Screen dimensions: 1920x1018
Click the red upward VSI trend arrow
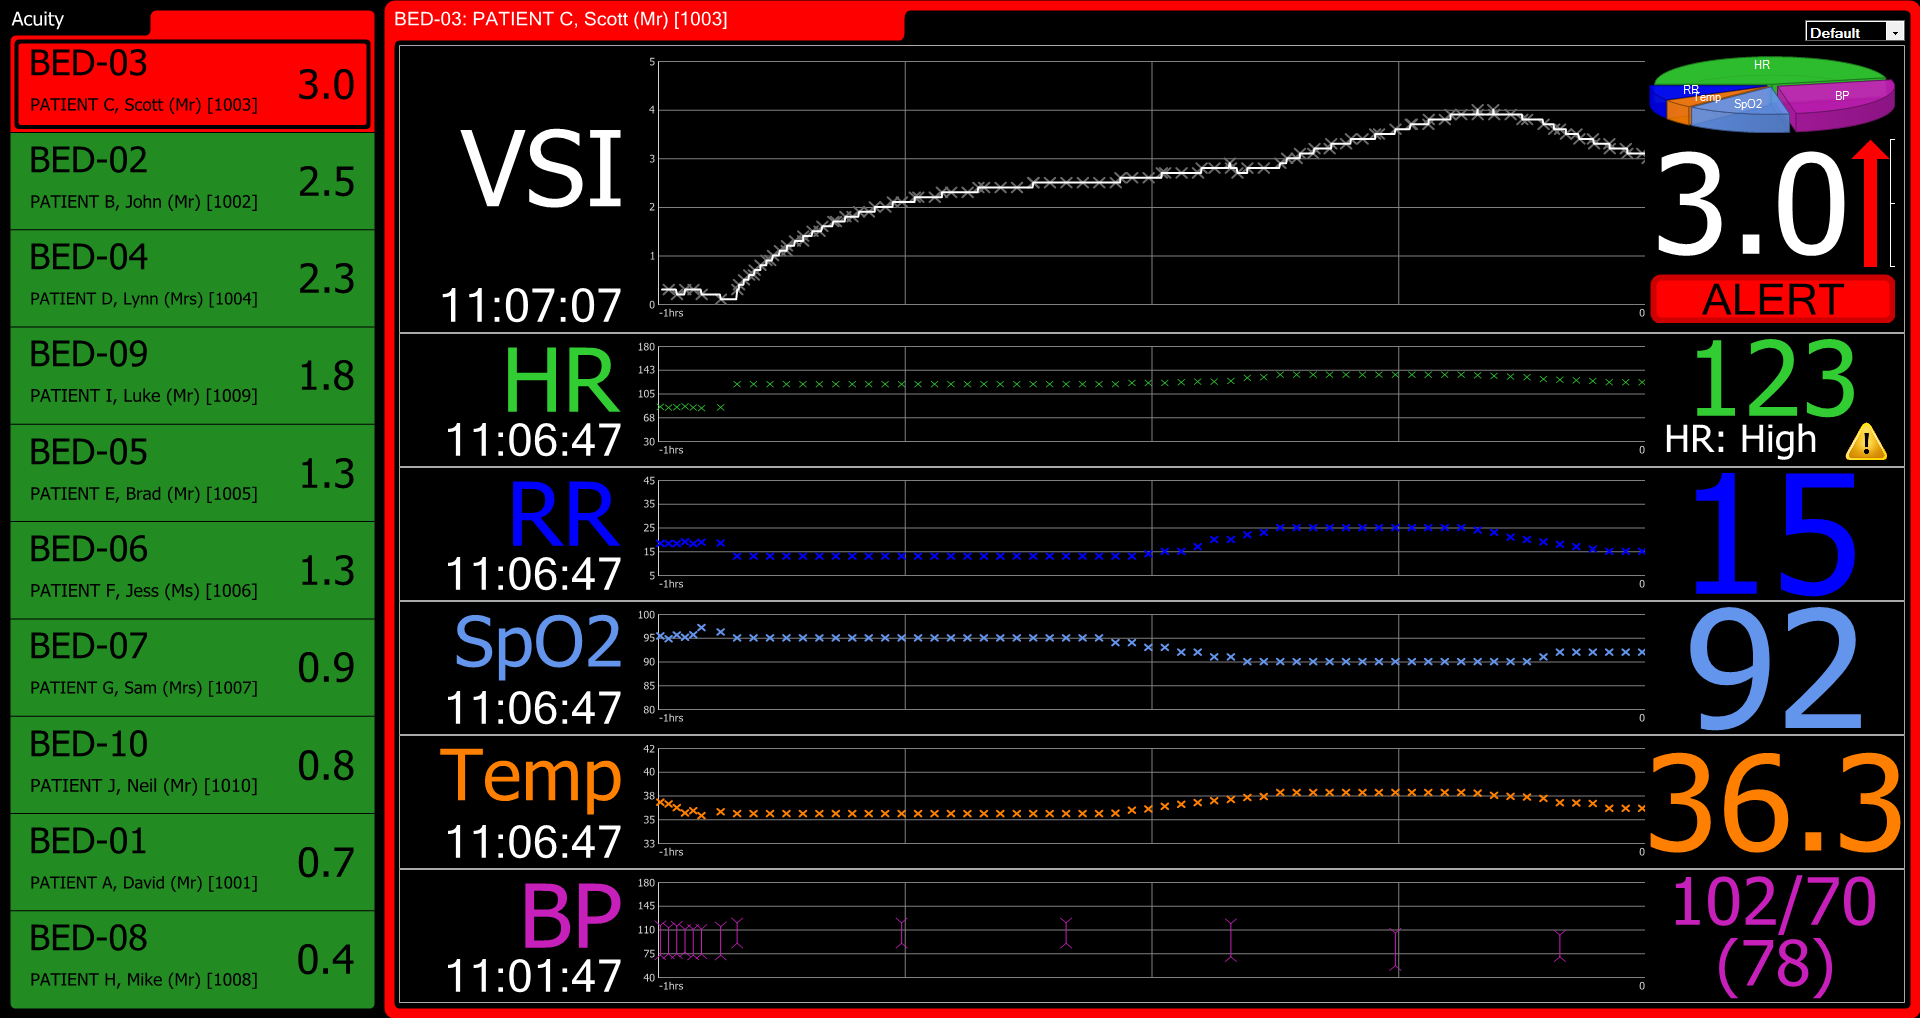[x=1870, y=203]
